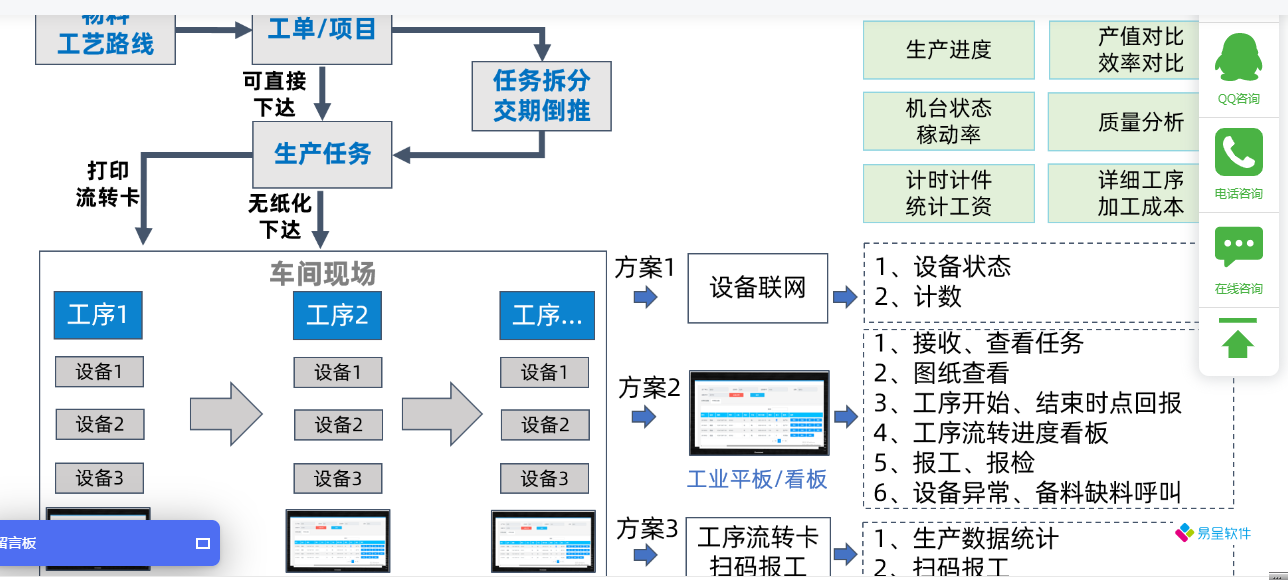Click the 计时计件 统计工资 green box
1288x580 pixels.
pyautogui.click(x=949, y=193)
